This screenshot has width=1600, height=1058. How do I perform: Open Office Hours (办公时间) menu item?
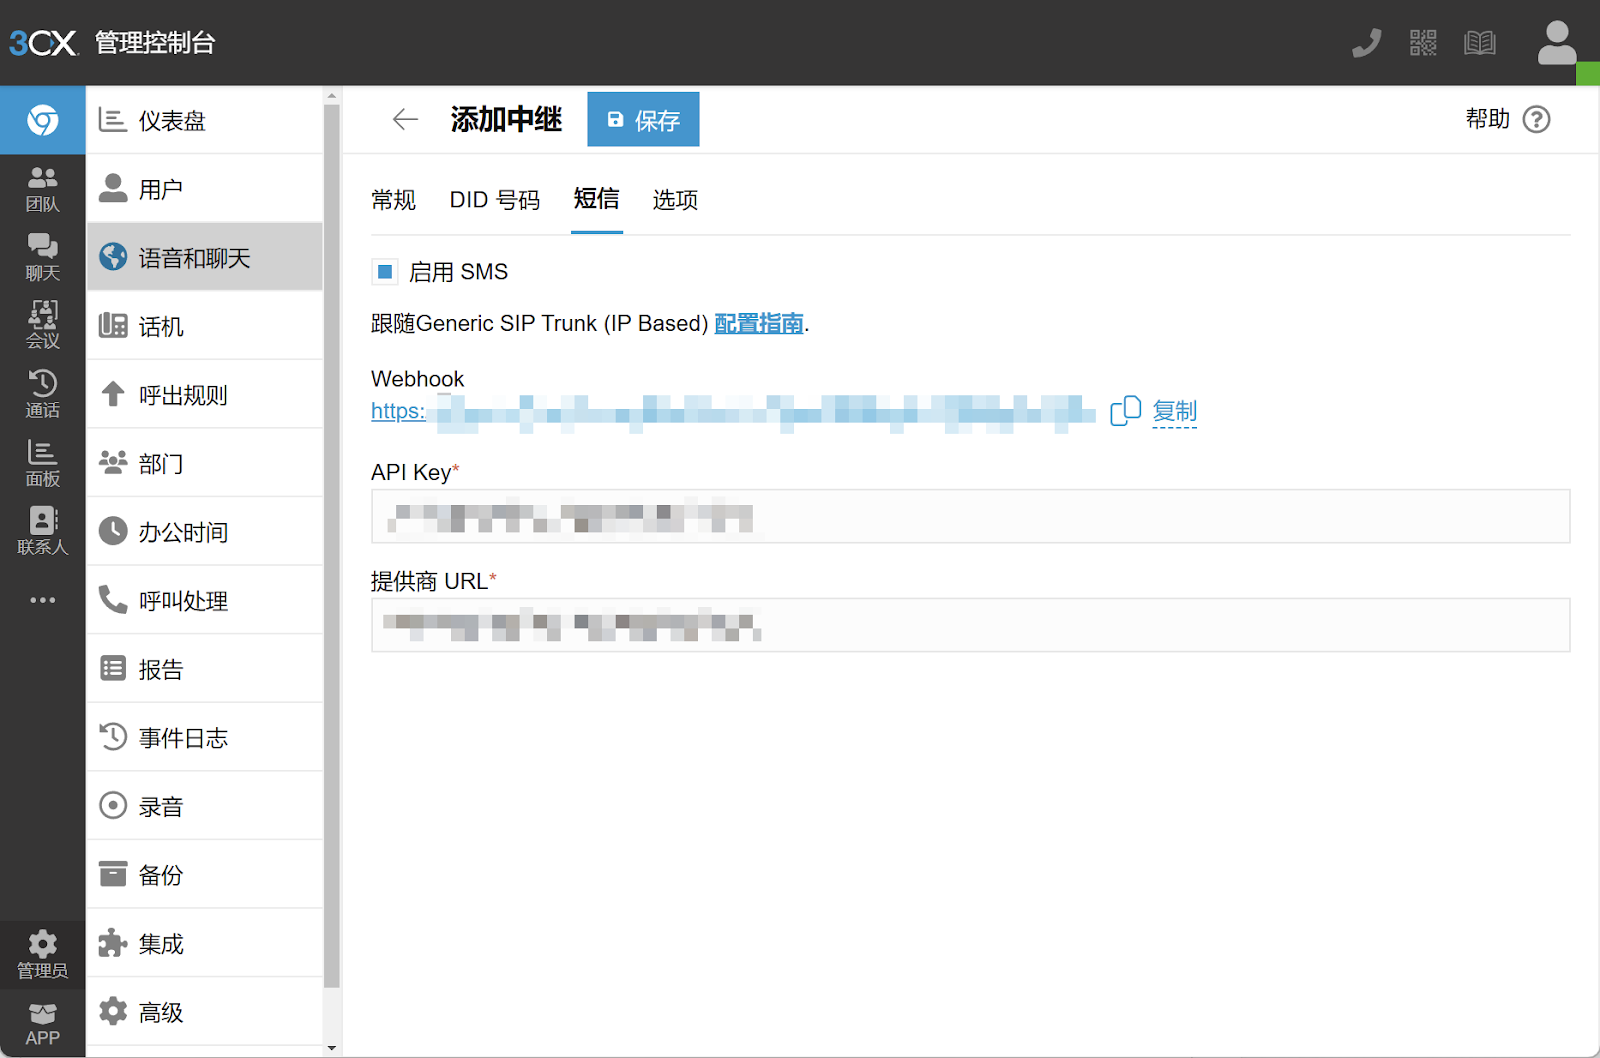(205, 532)
